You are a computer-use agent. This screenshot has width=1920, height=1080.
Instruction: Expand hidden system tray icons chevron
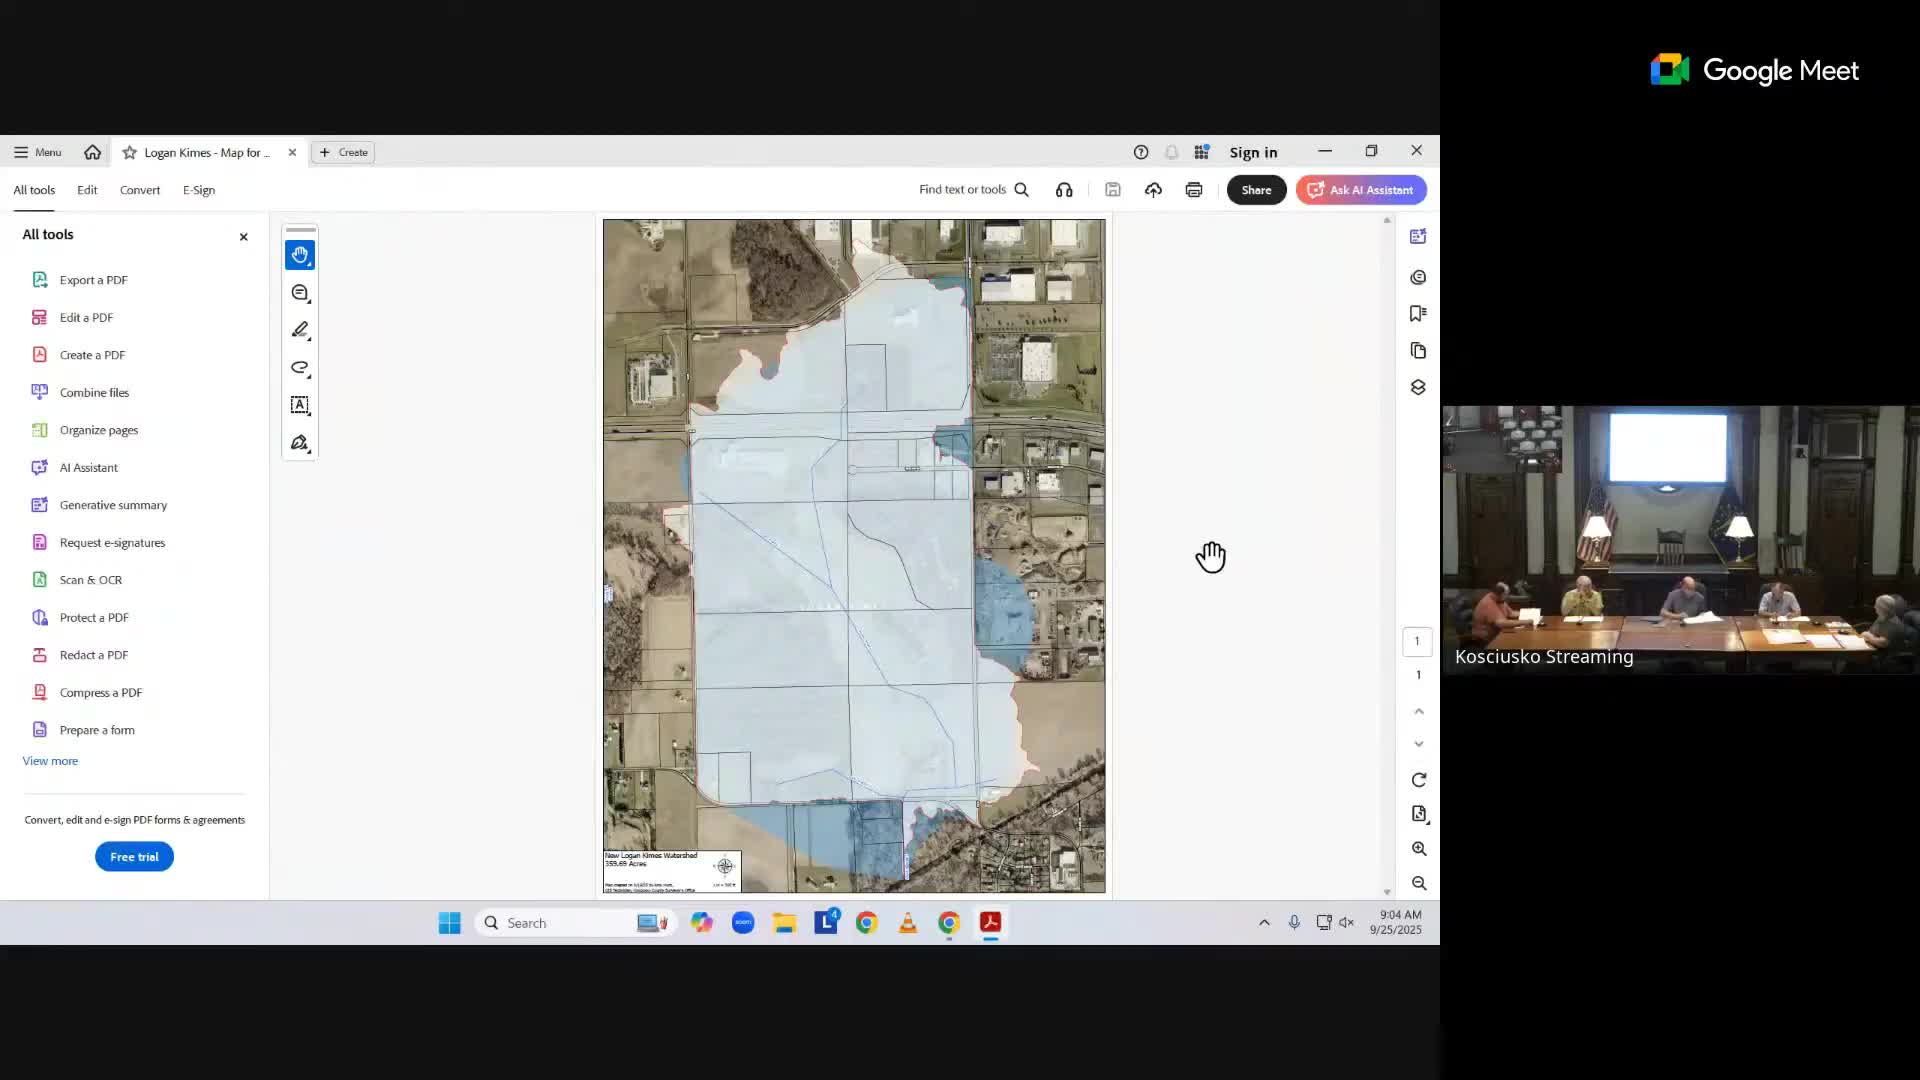pos(1264,923)
